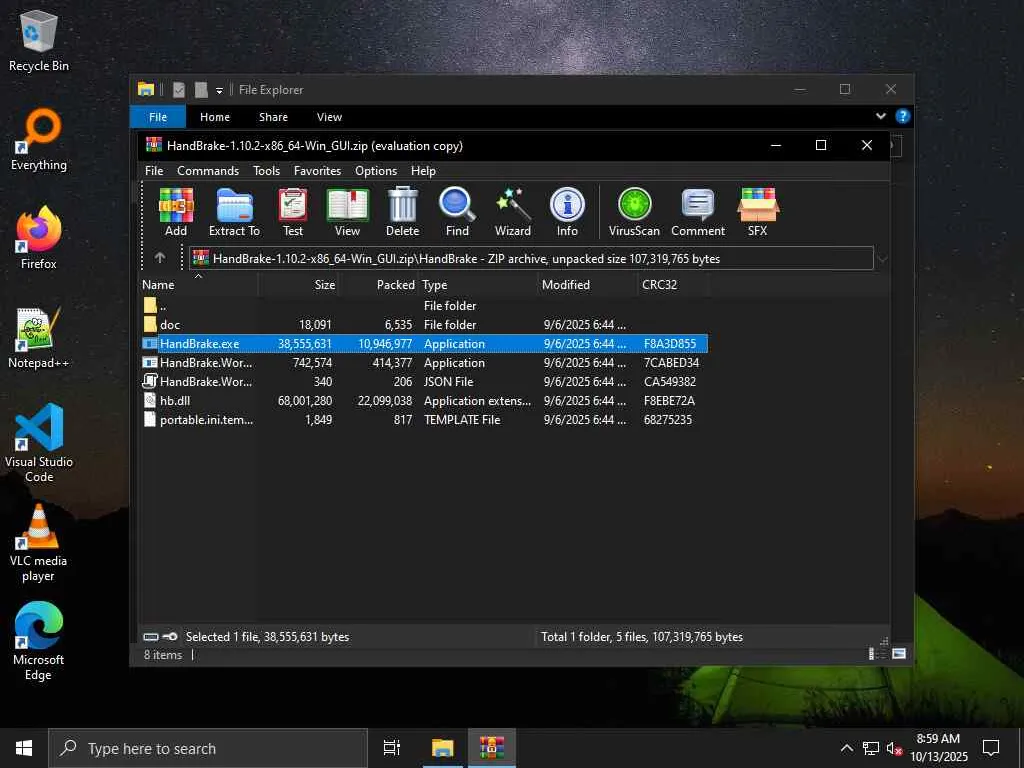Click the WinRAR taskbar button
This screenshot has height=768, width=1024.
[x=492, y=748]
